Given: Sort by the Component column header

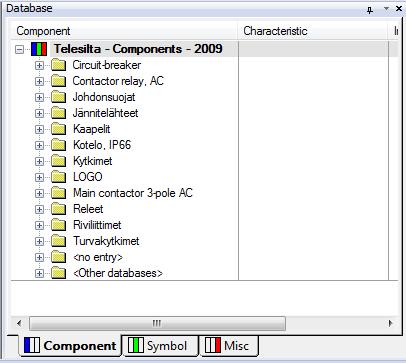Looking at the screenshot, I should (124, 31).
